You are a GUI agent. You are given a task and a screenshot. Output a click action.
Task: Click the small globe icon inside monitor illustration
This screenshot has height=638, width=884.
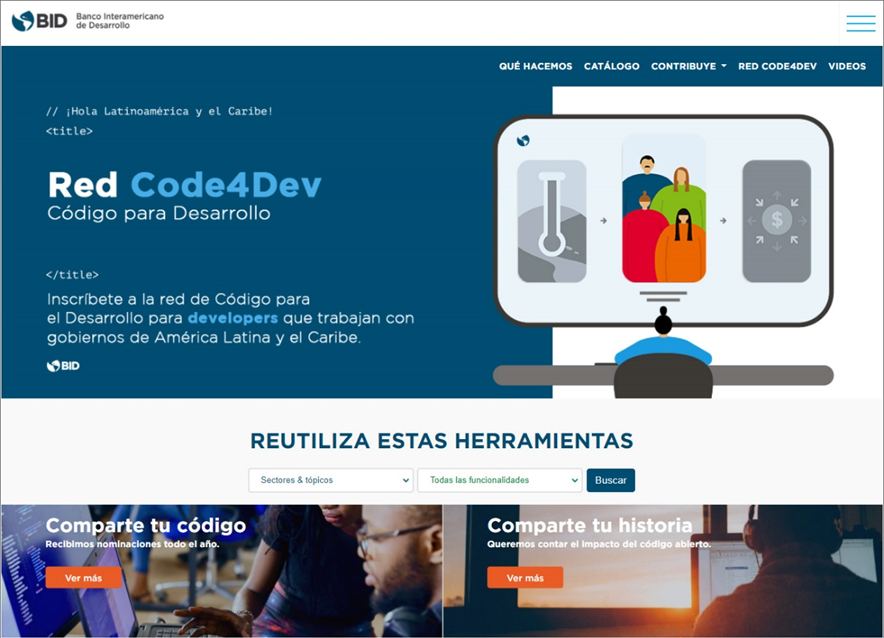click(523, 140)
